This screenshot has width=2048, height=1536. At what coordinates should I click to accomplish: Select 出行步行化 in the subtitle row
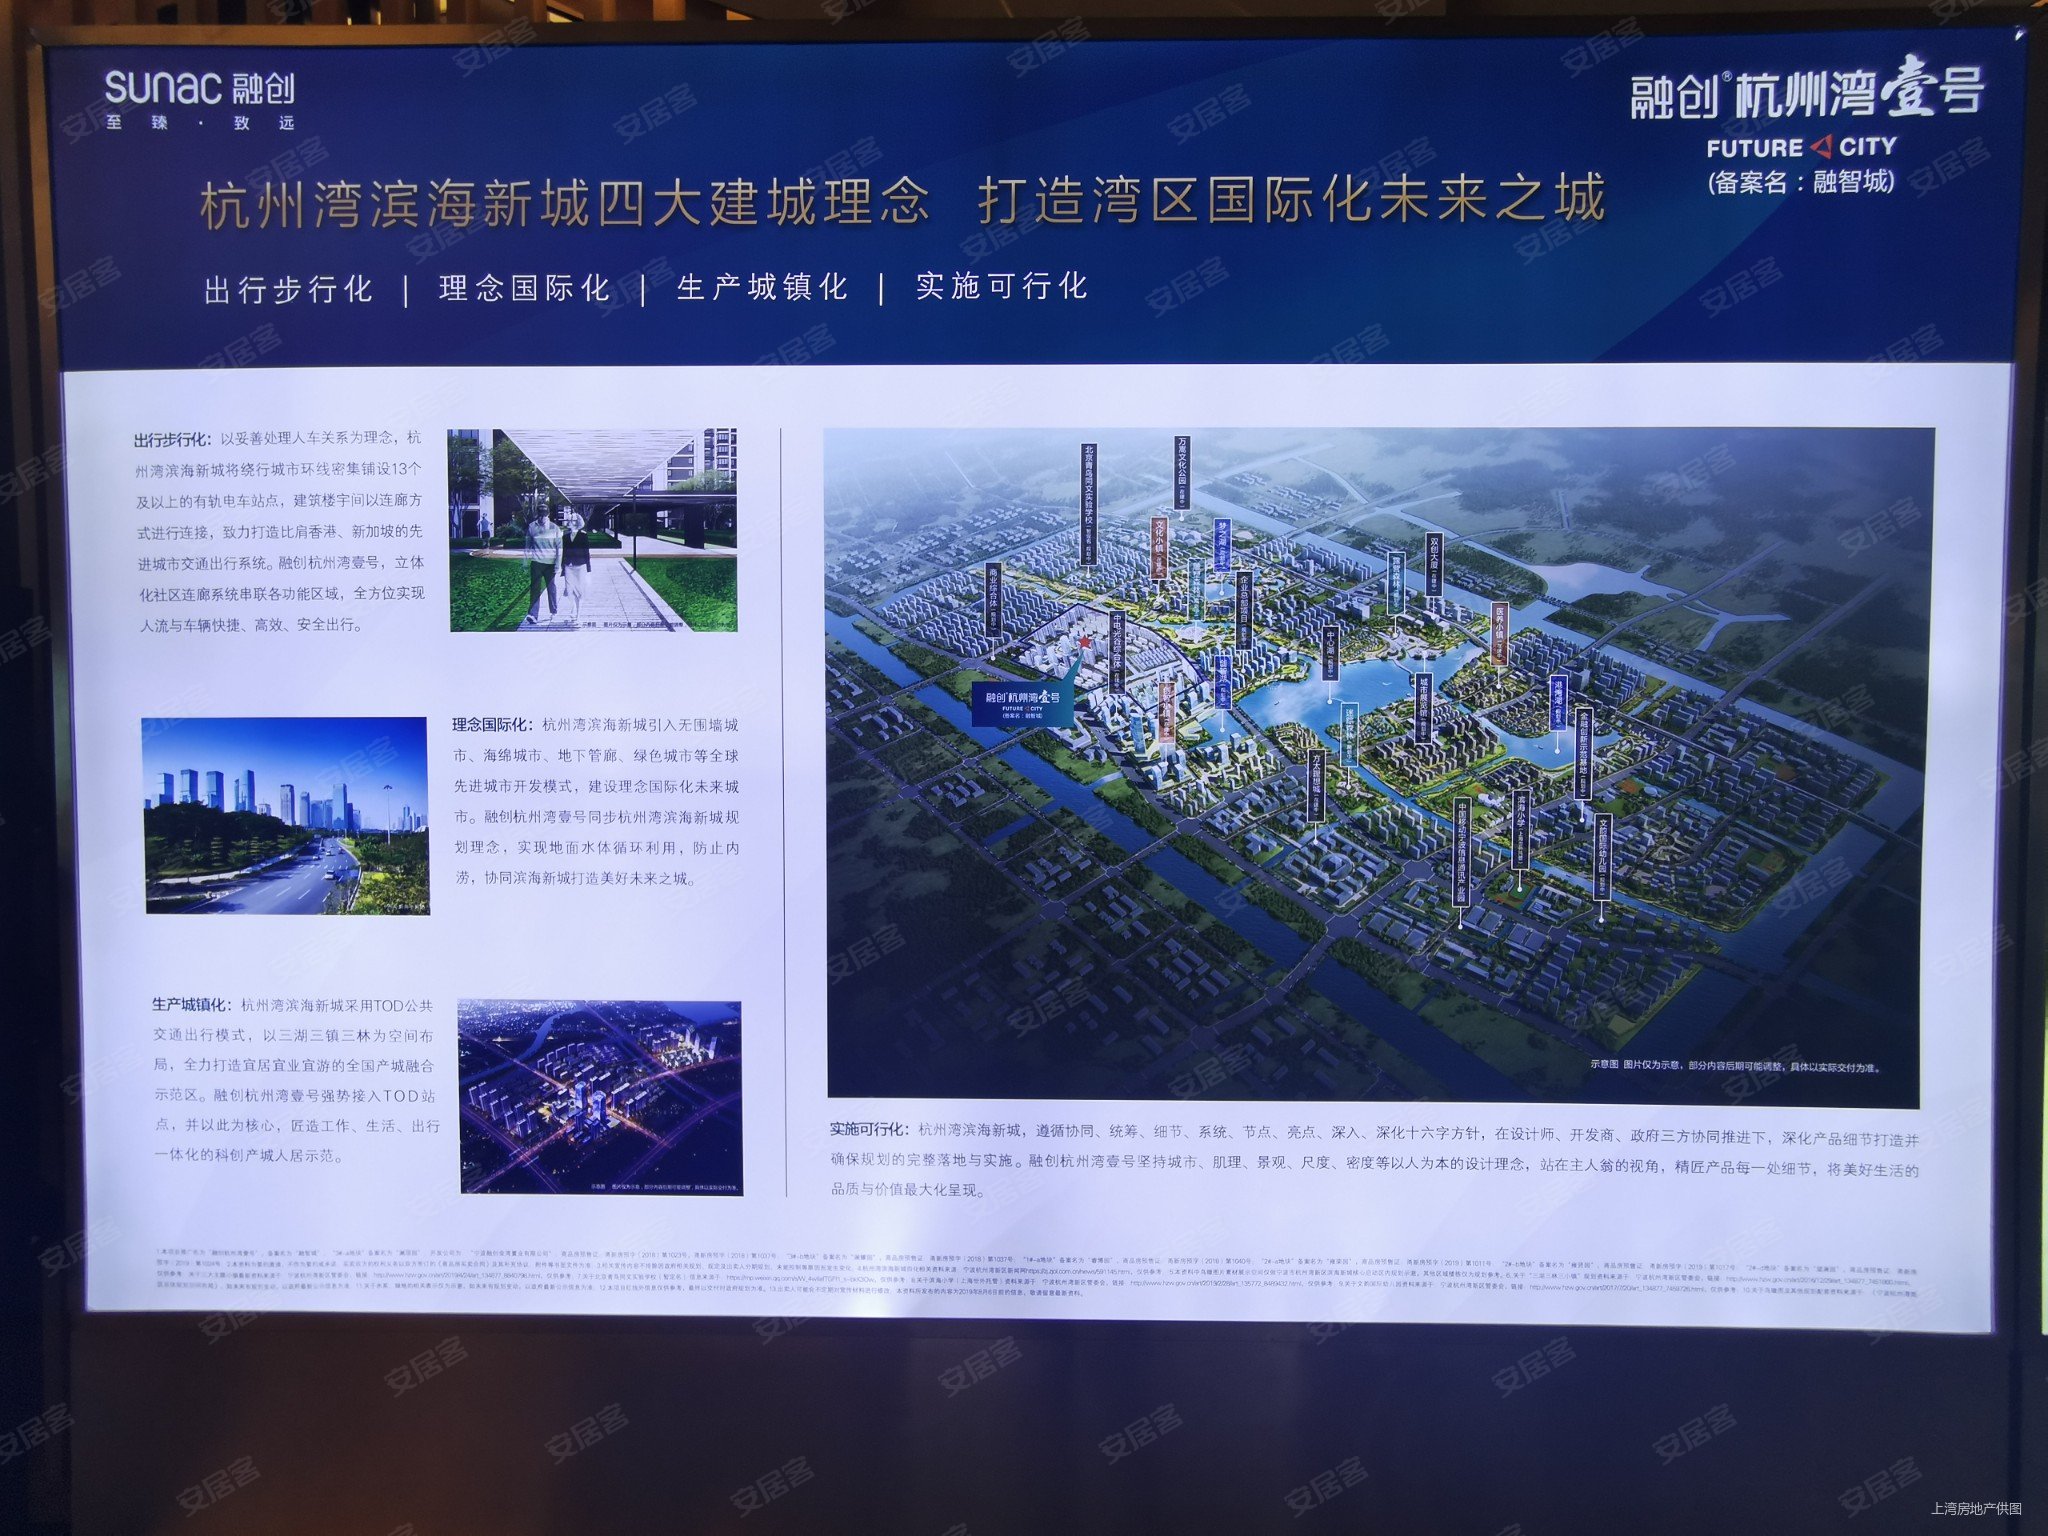[x=288, y=290]
